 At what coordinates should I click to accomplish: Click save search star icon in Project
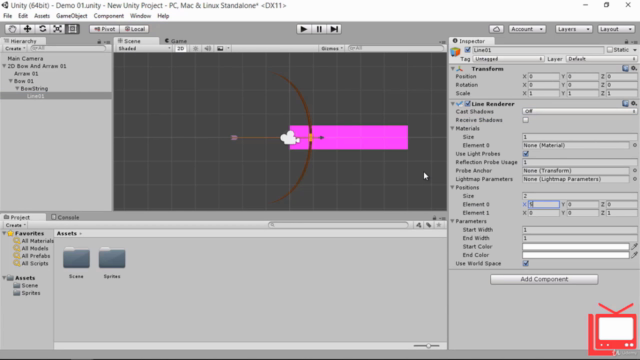click(439, 225)
